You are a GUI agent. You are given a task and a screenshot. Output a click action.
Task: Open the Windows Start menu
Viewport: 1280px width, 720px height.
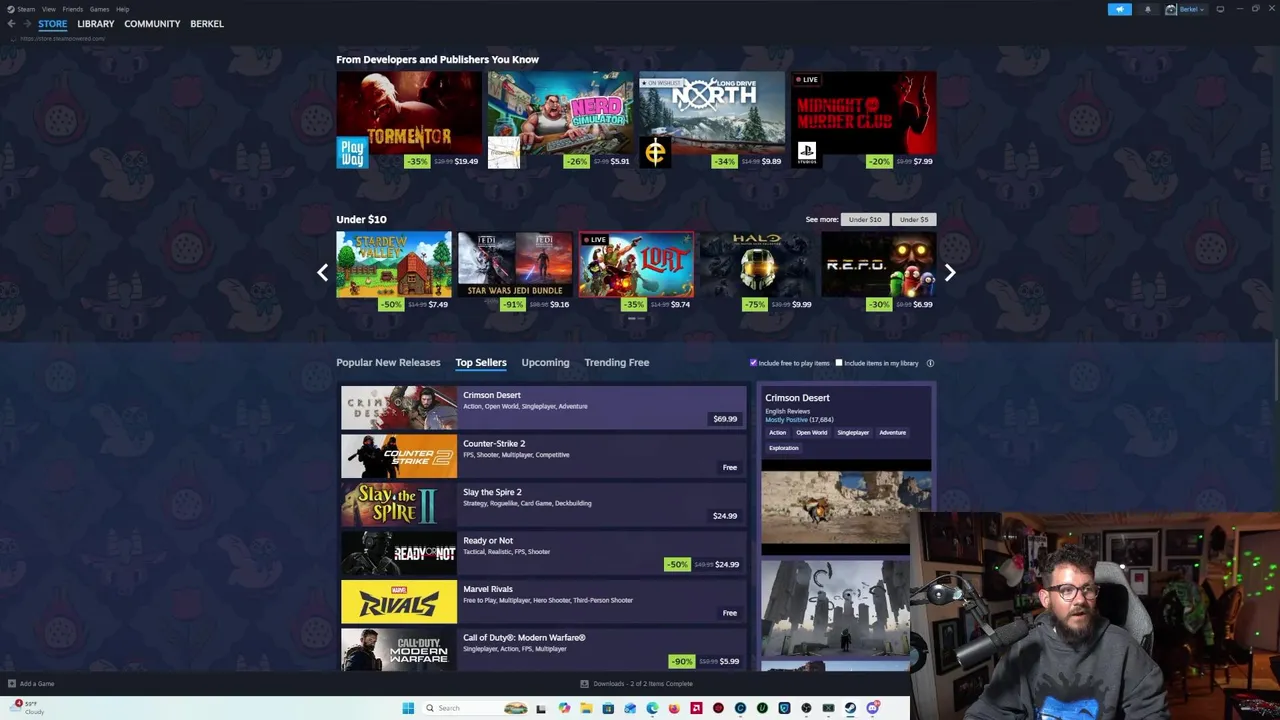click(x=408, y=708)
